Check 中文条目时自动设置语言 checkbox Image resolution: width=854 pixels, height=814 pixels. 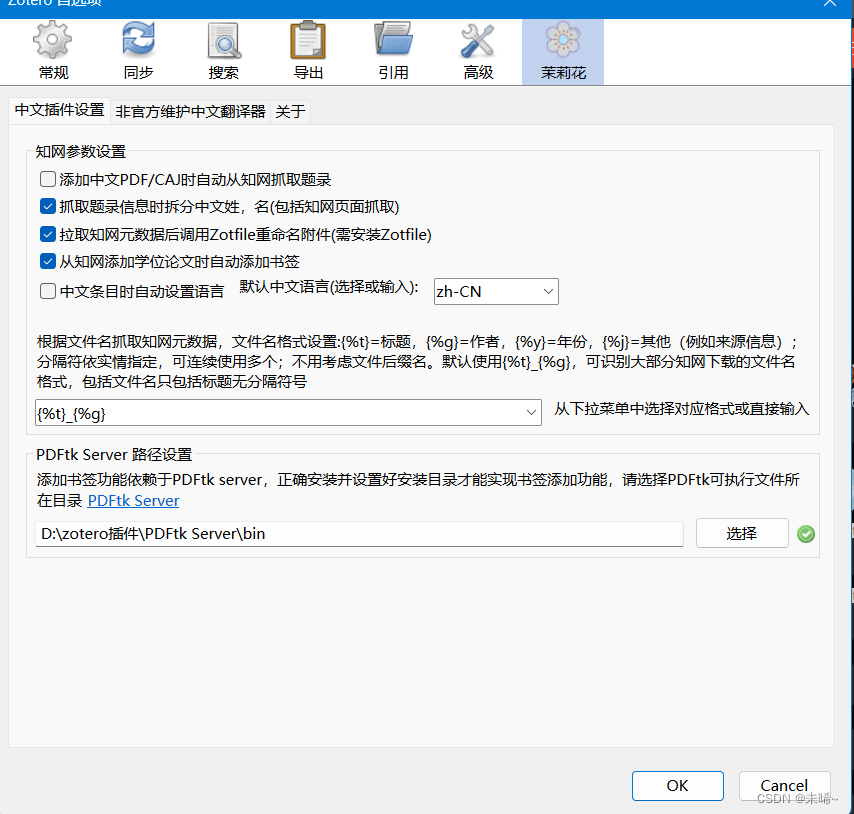[48, 291]
